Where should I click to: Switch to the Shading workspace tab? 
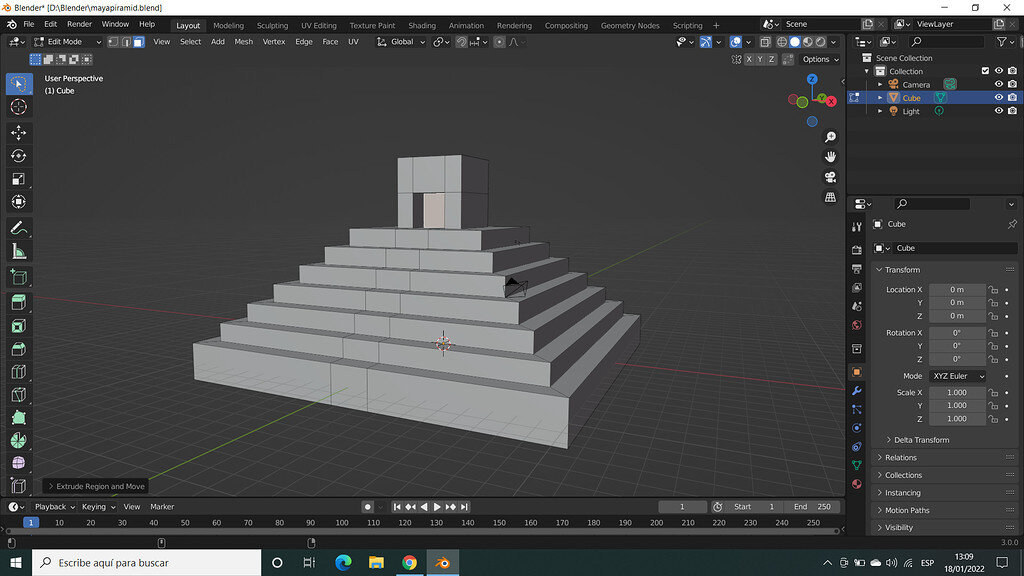422,25
